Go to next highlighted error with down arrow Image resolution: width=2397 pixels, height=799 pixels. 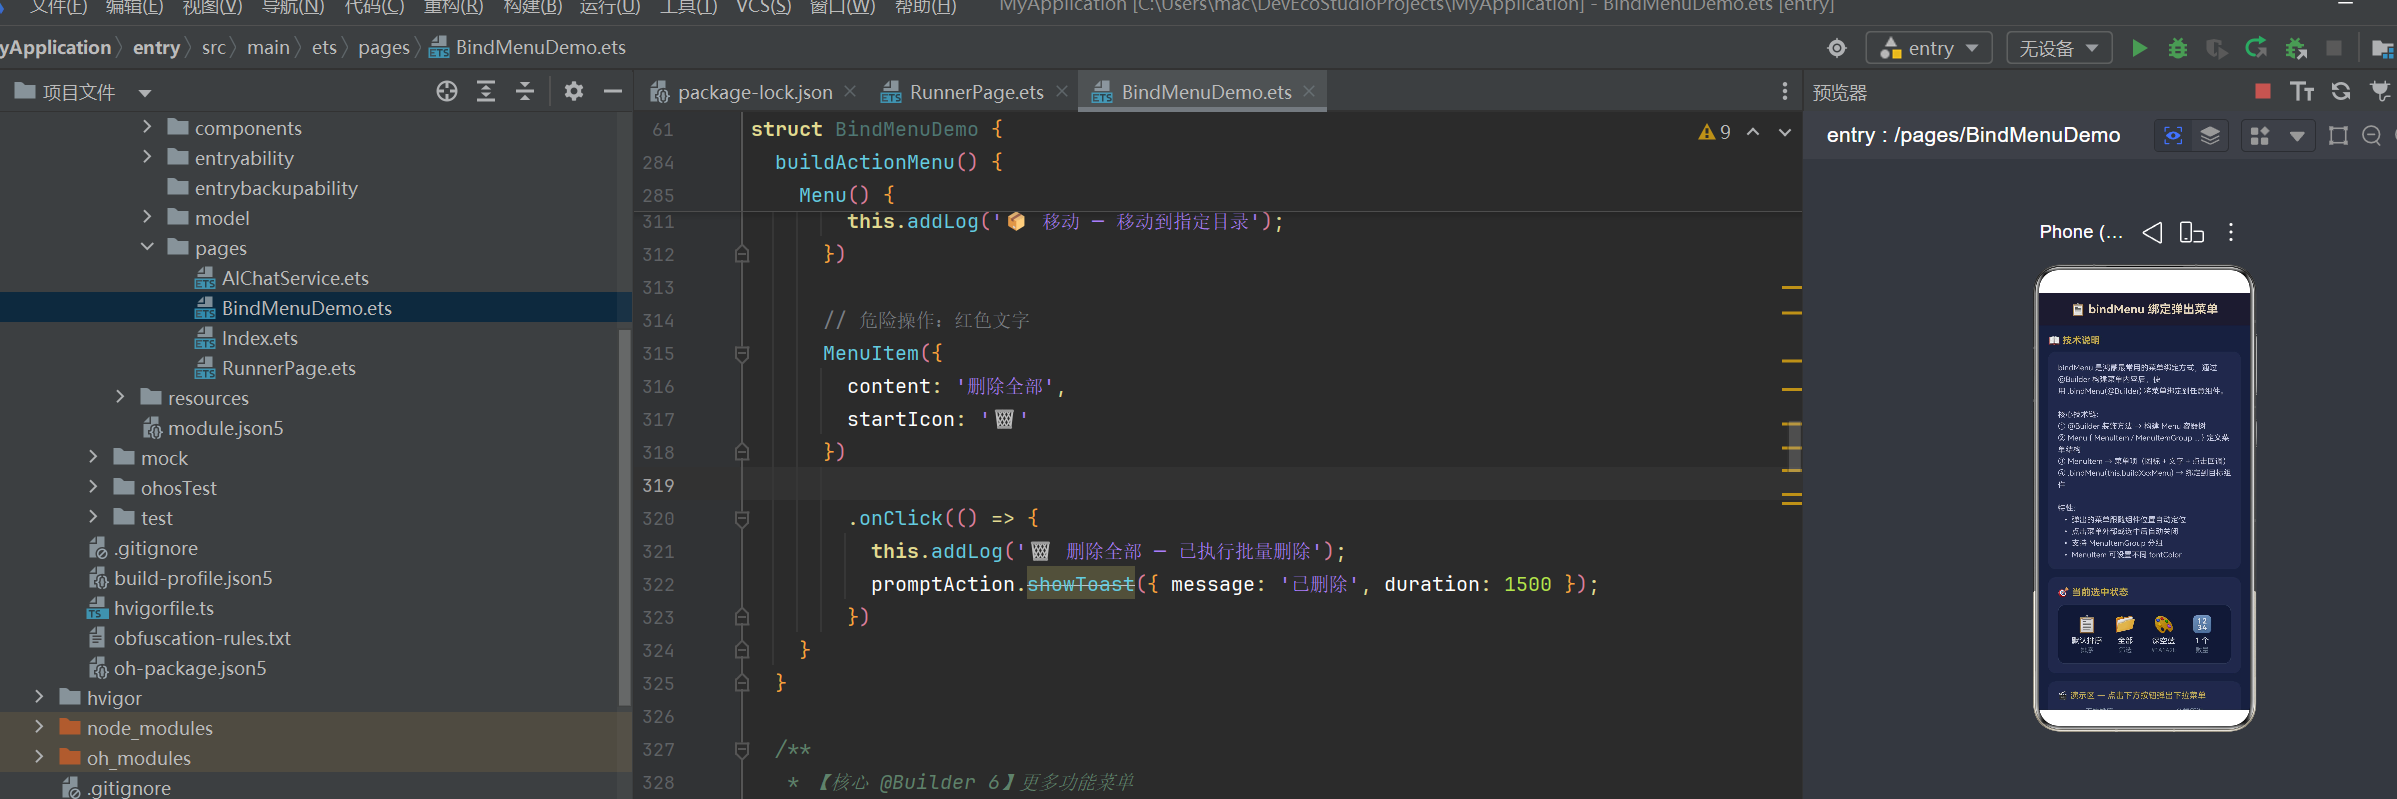coord(1785,132)
